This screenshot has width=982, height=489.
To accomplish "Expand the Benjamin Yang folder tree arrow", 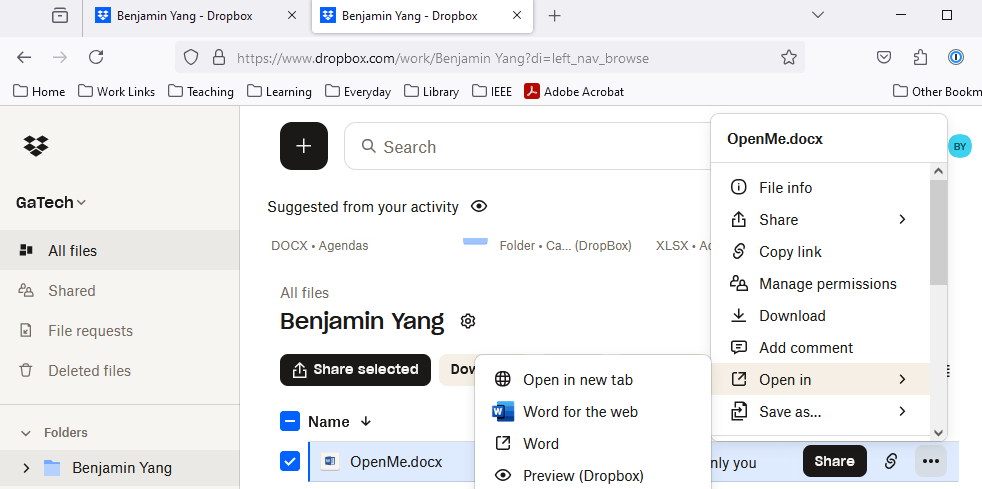I will (x=26, y=468).
